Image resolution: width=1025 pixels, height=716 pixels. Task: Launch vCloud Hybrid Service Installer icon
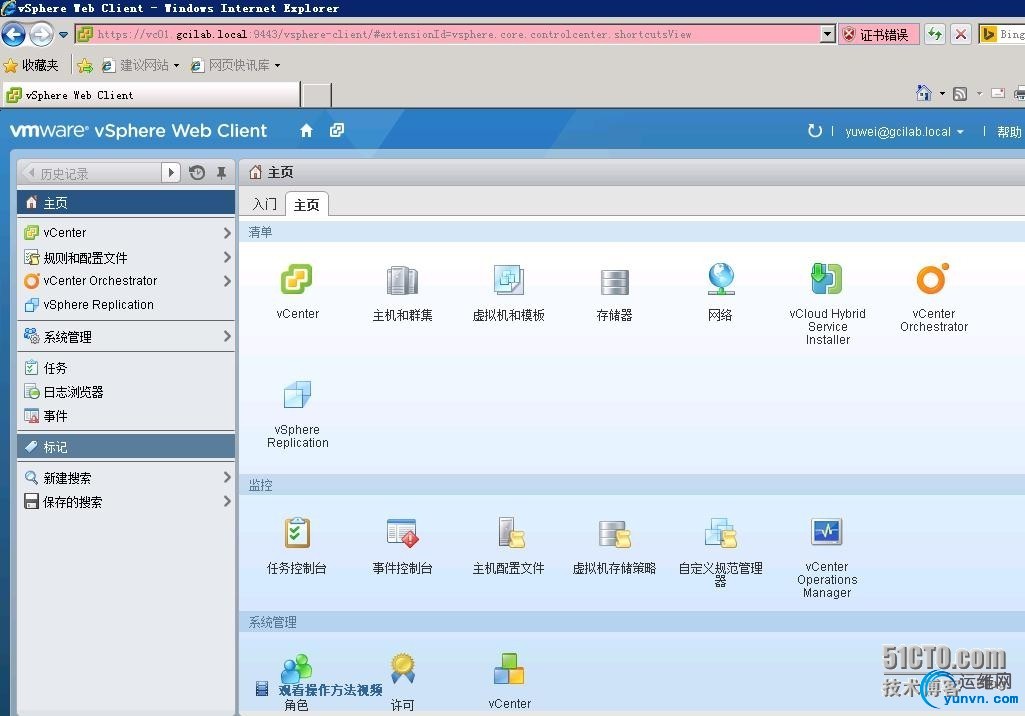[x=827, y=279]
